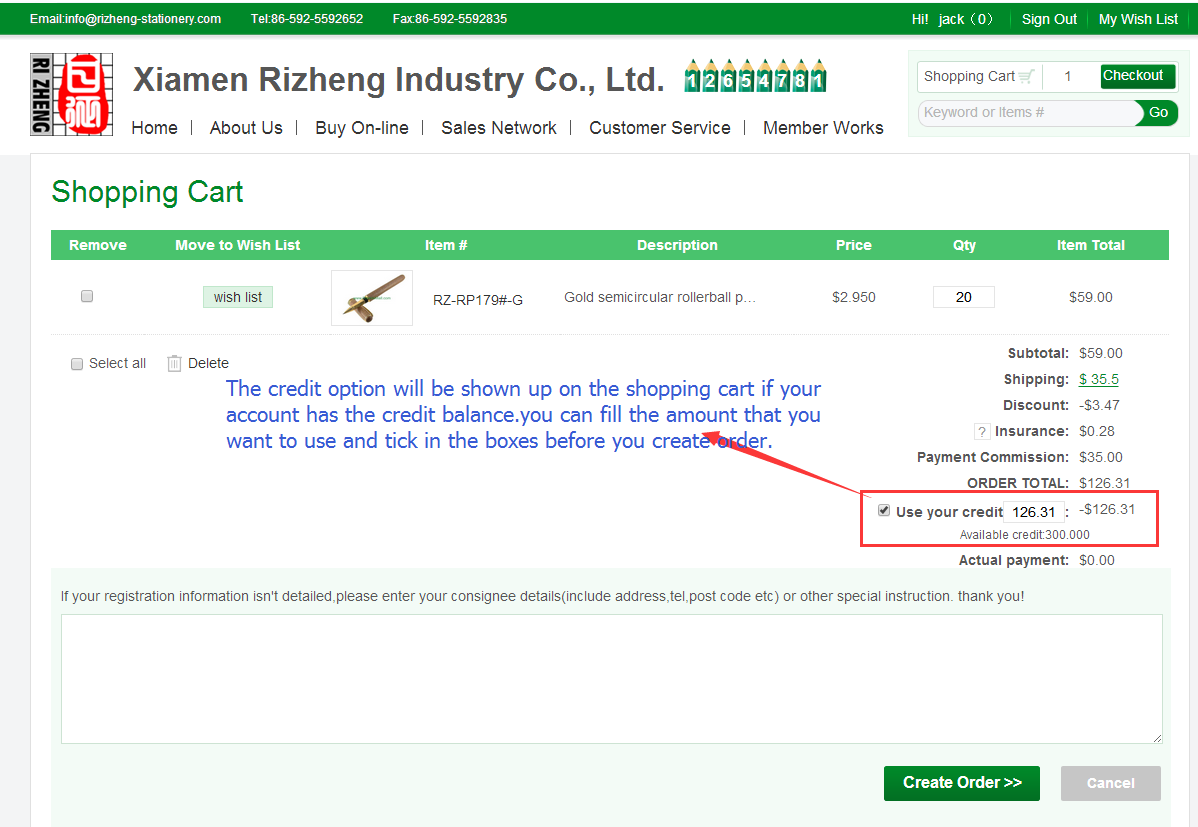Open the Sales Network page

point(498,128)
